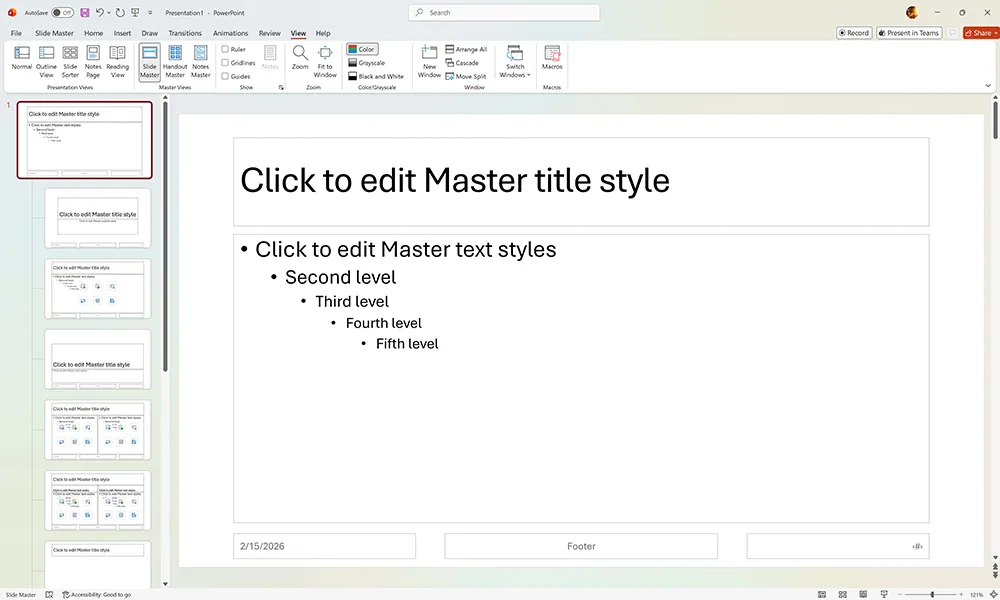Switch to the Slide Master ribbon tab
This screenshot has height=600, width=1000.
point(56,32)
